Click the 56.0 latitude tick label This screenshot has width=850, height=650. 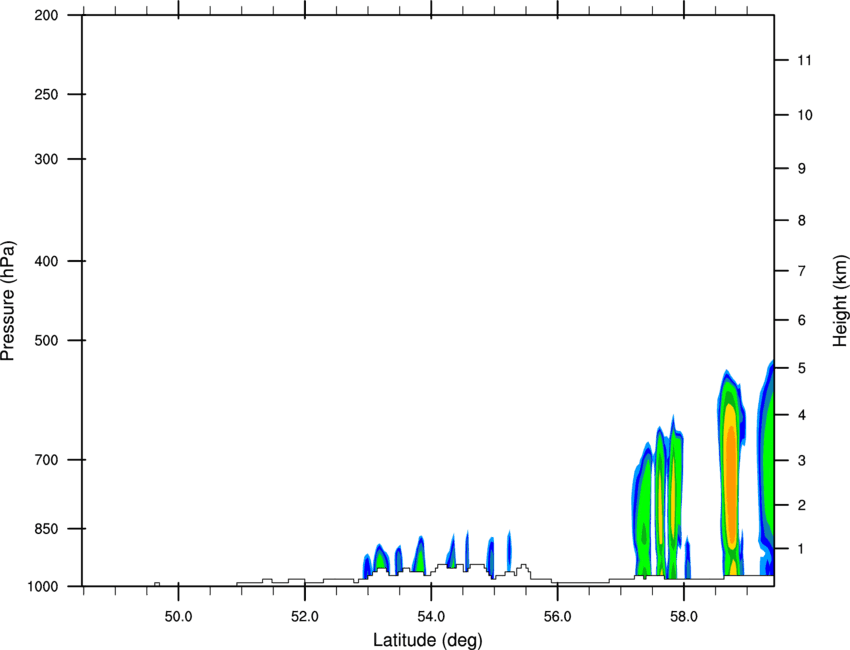[558, 617]
